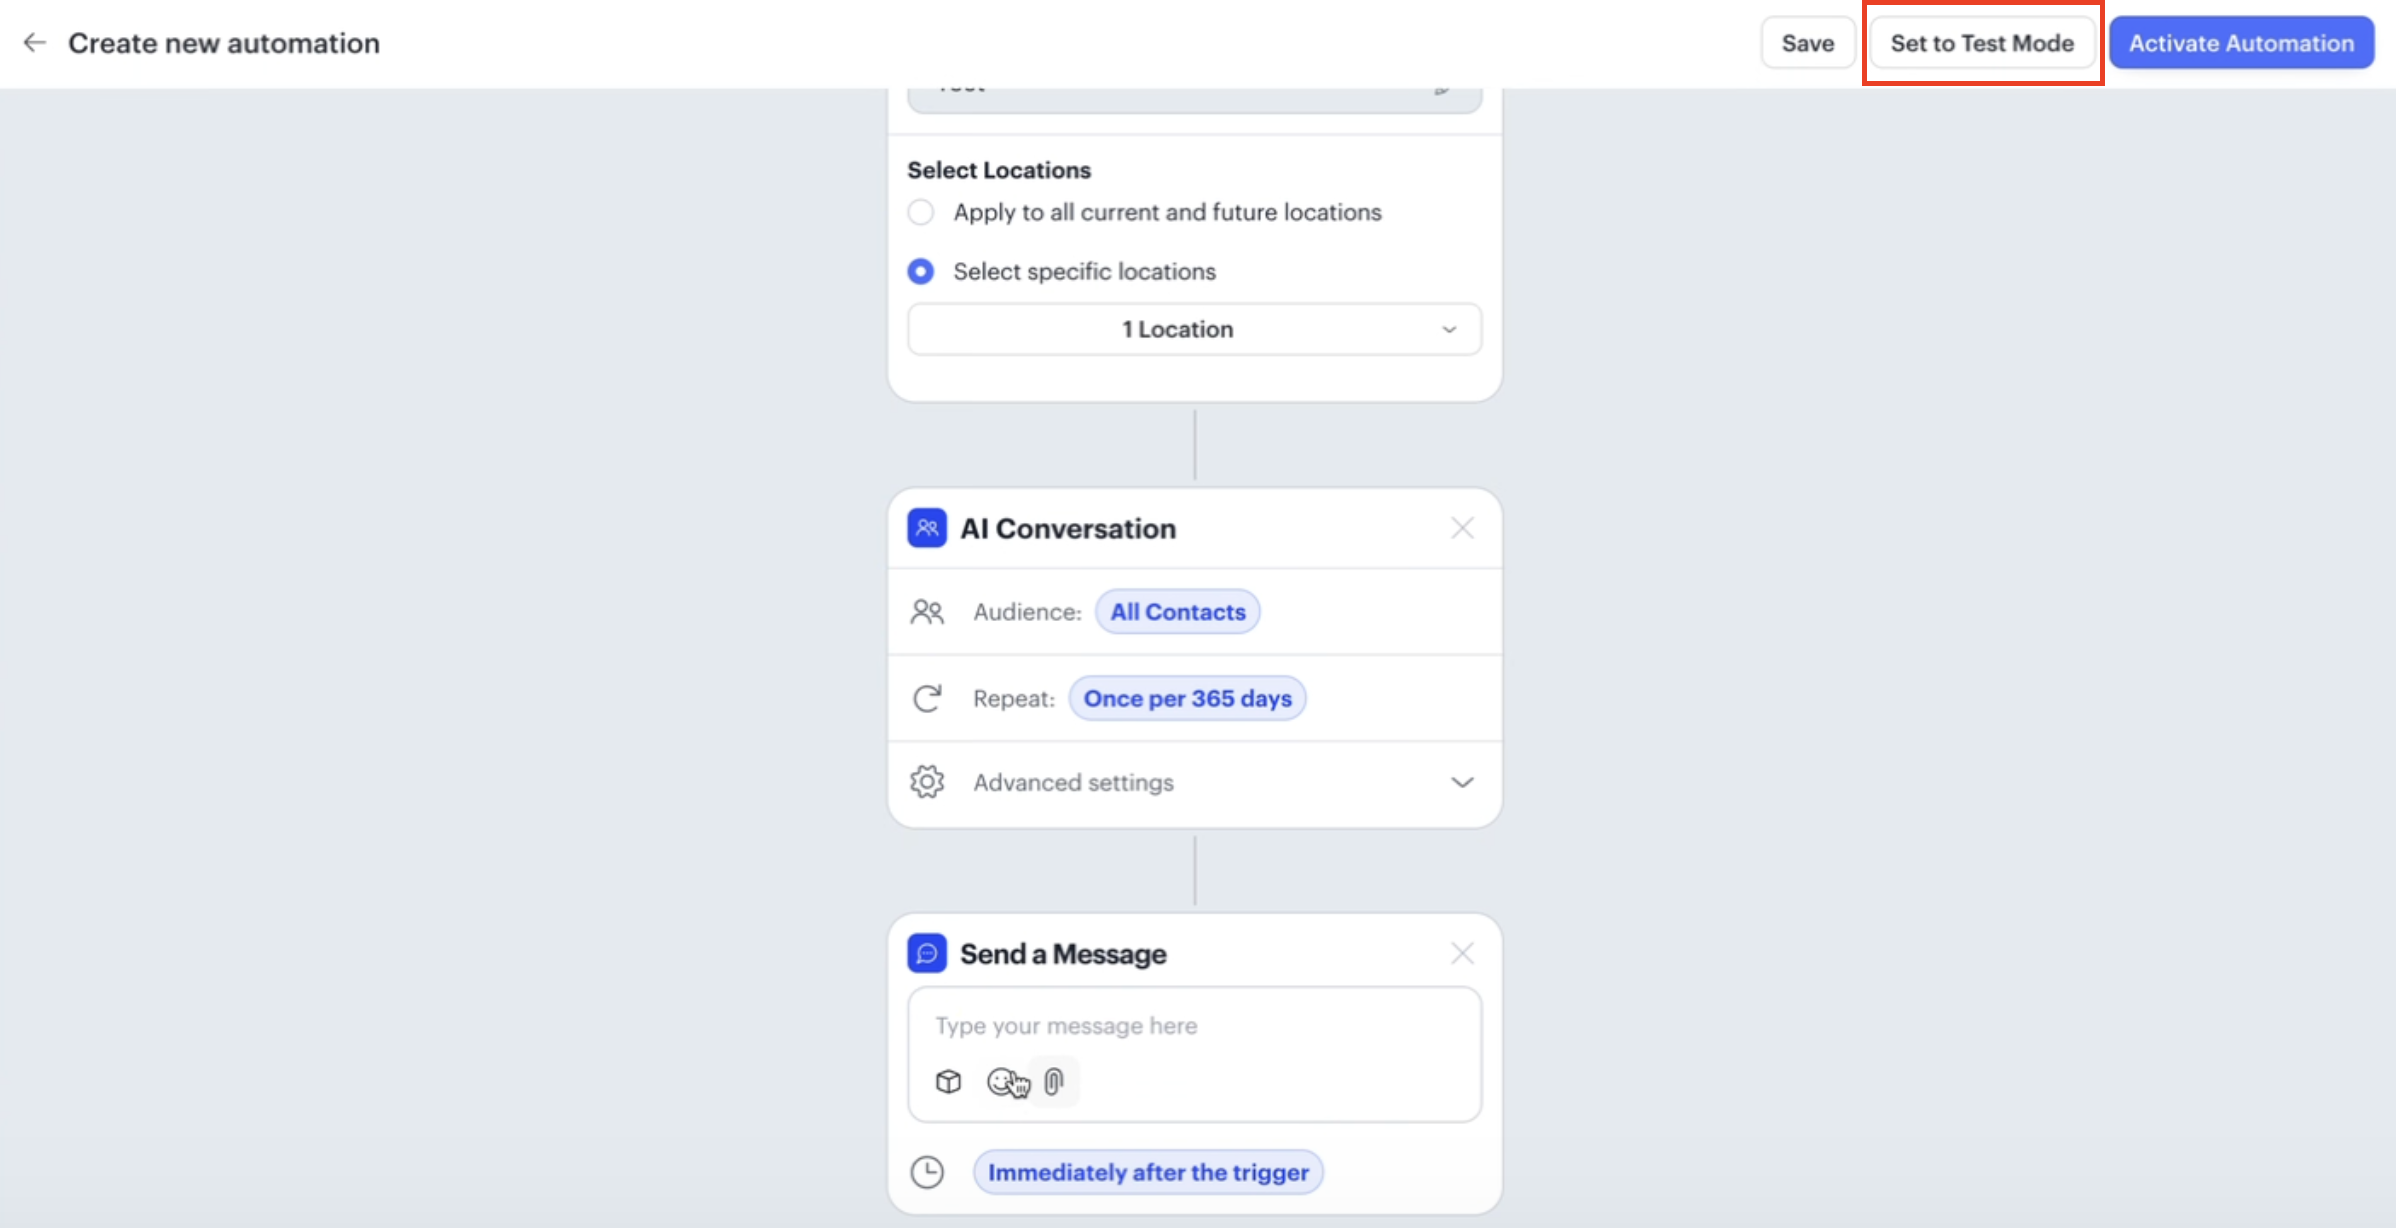
Task: Click the Type your message here field
Action: pyautogui.click(x=1194, y=1026)
